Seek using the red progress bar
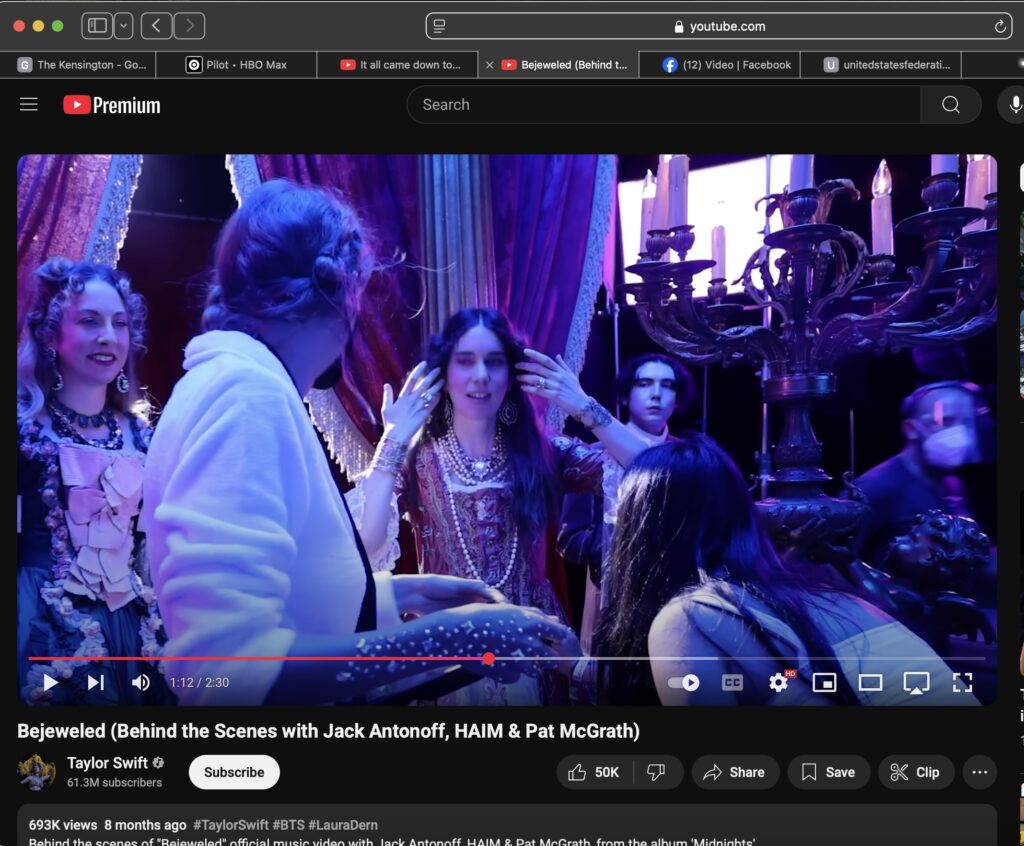Viewport: 1024px width, 846px height. (x=507, y=659)
